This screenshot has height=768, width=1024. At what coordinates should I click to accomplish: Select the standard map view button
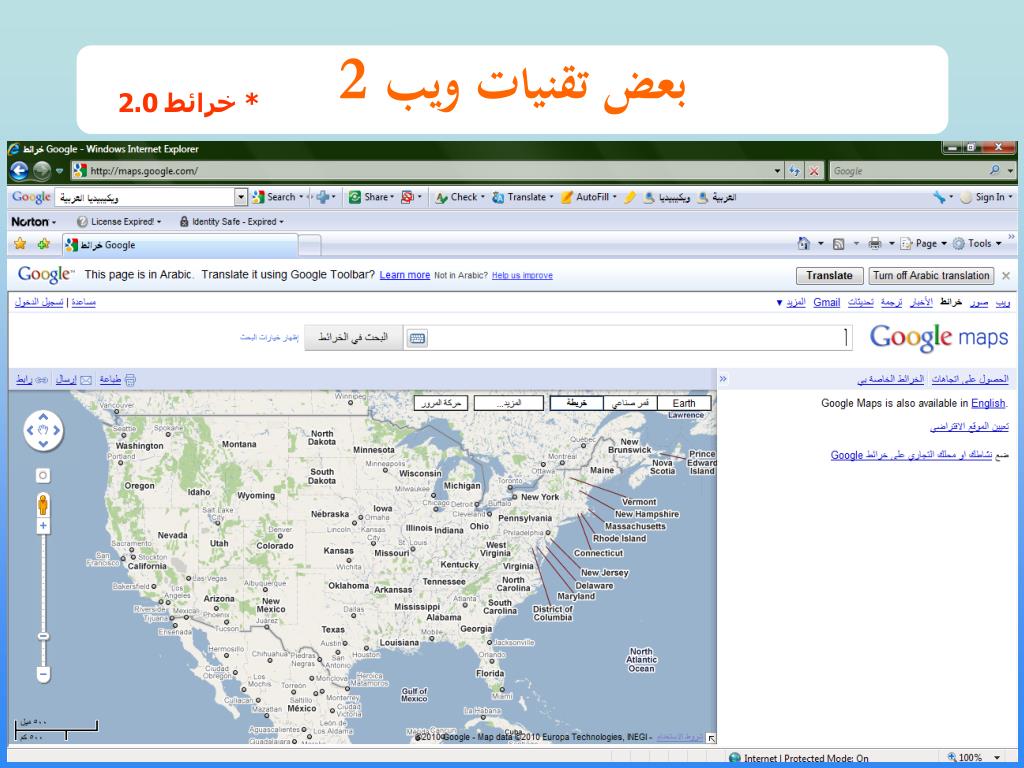tap(577, 403)
